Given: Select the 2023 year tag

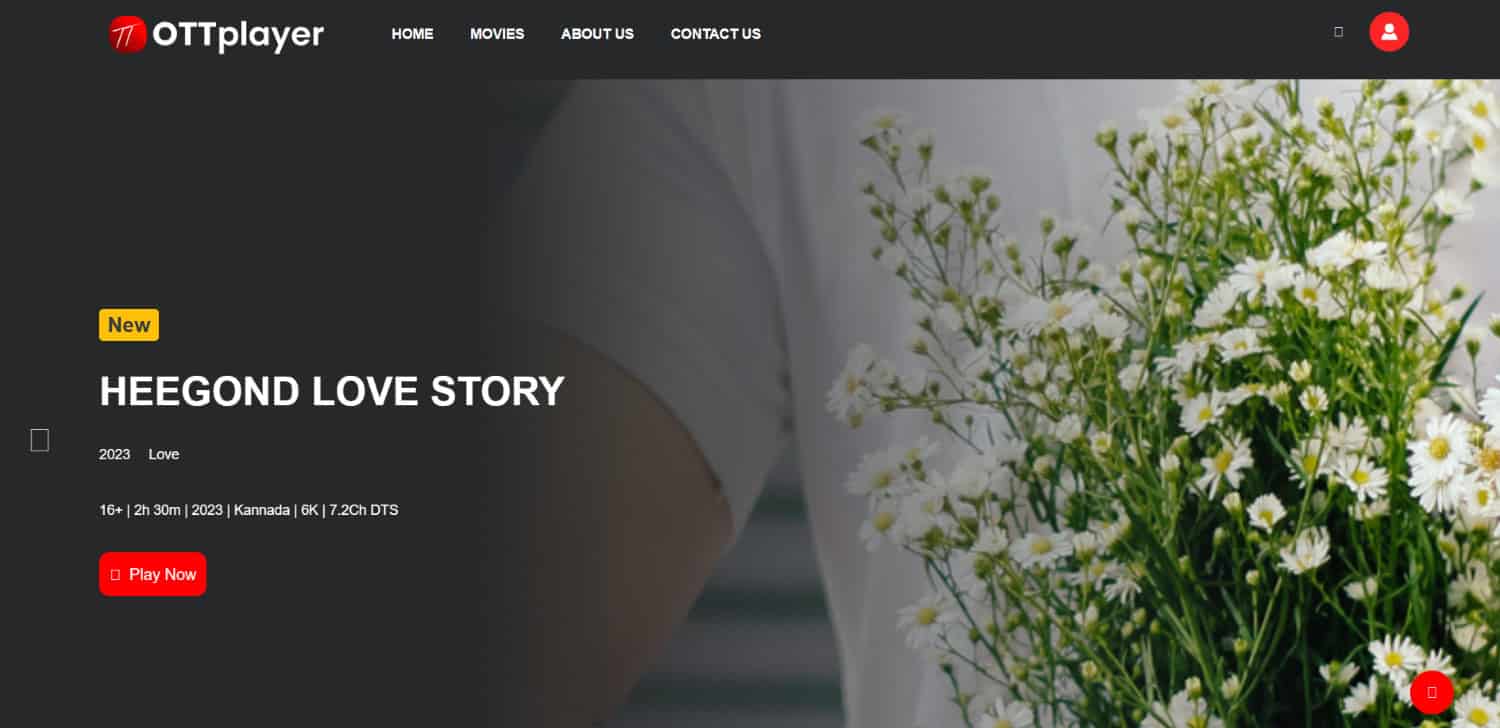Looking at the screenshot, I should (115, 454).
